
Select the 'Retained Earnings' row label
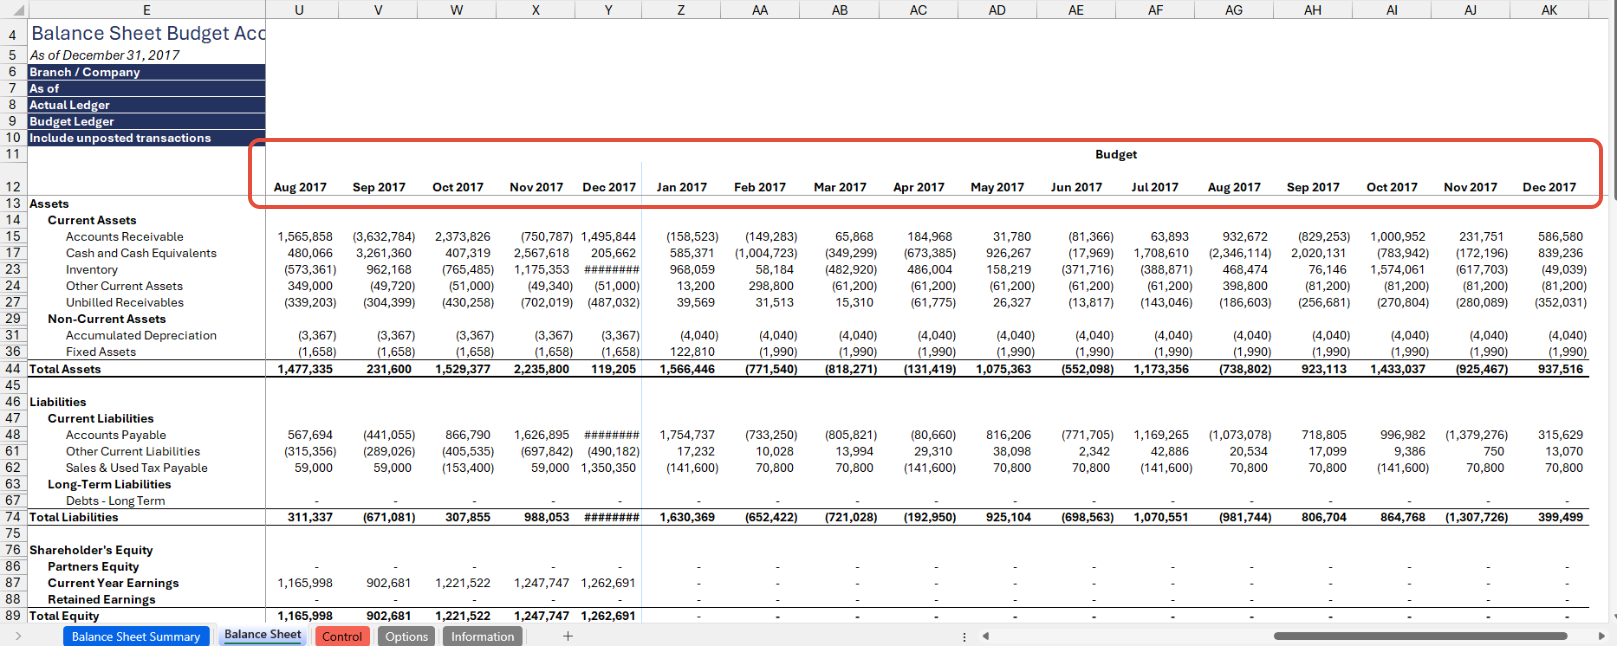[102, 600]
